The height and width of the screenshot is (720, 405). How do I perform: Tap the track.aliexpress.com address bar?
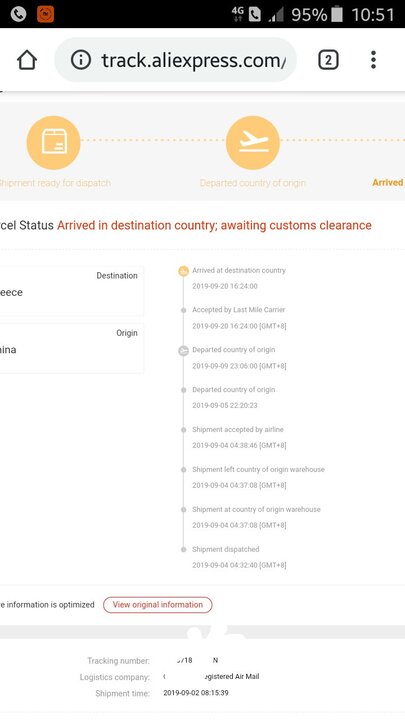(x=175, y=60)
